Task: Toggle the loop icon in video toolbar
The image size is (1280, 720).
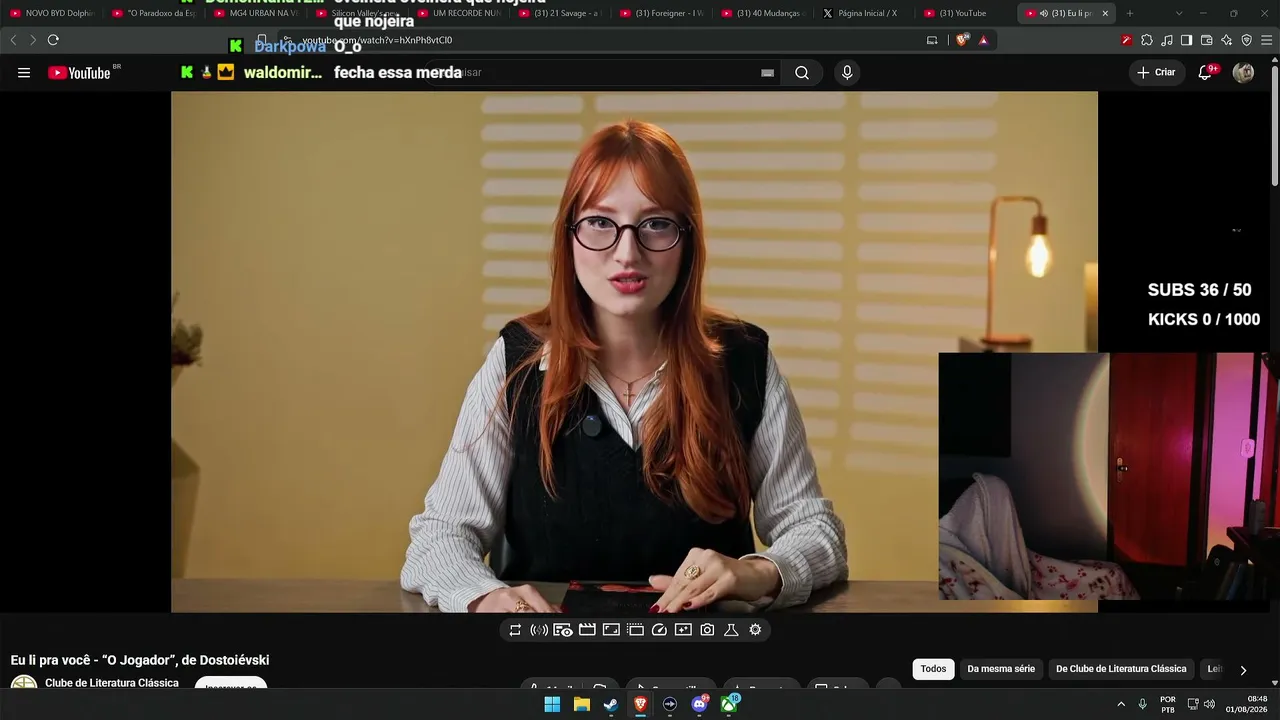Action: 515,630
